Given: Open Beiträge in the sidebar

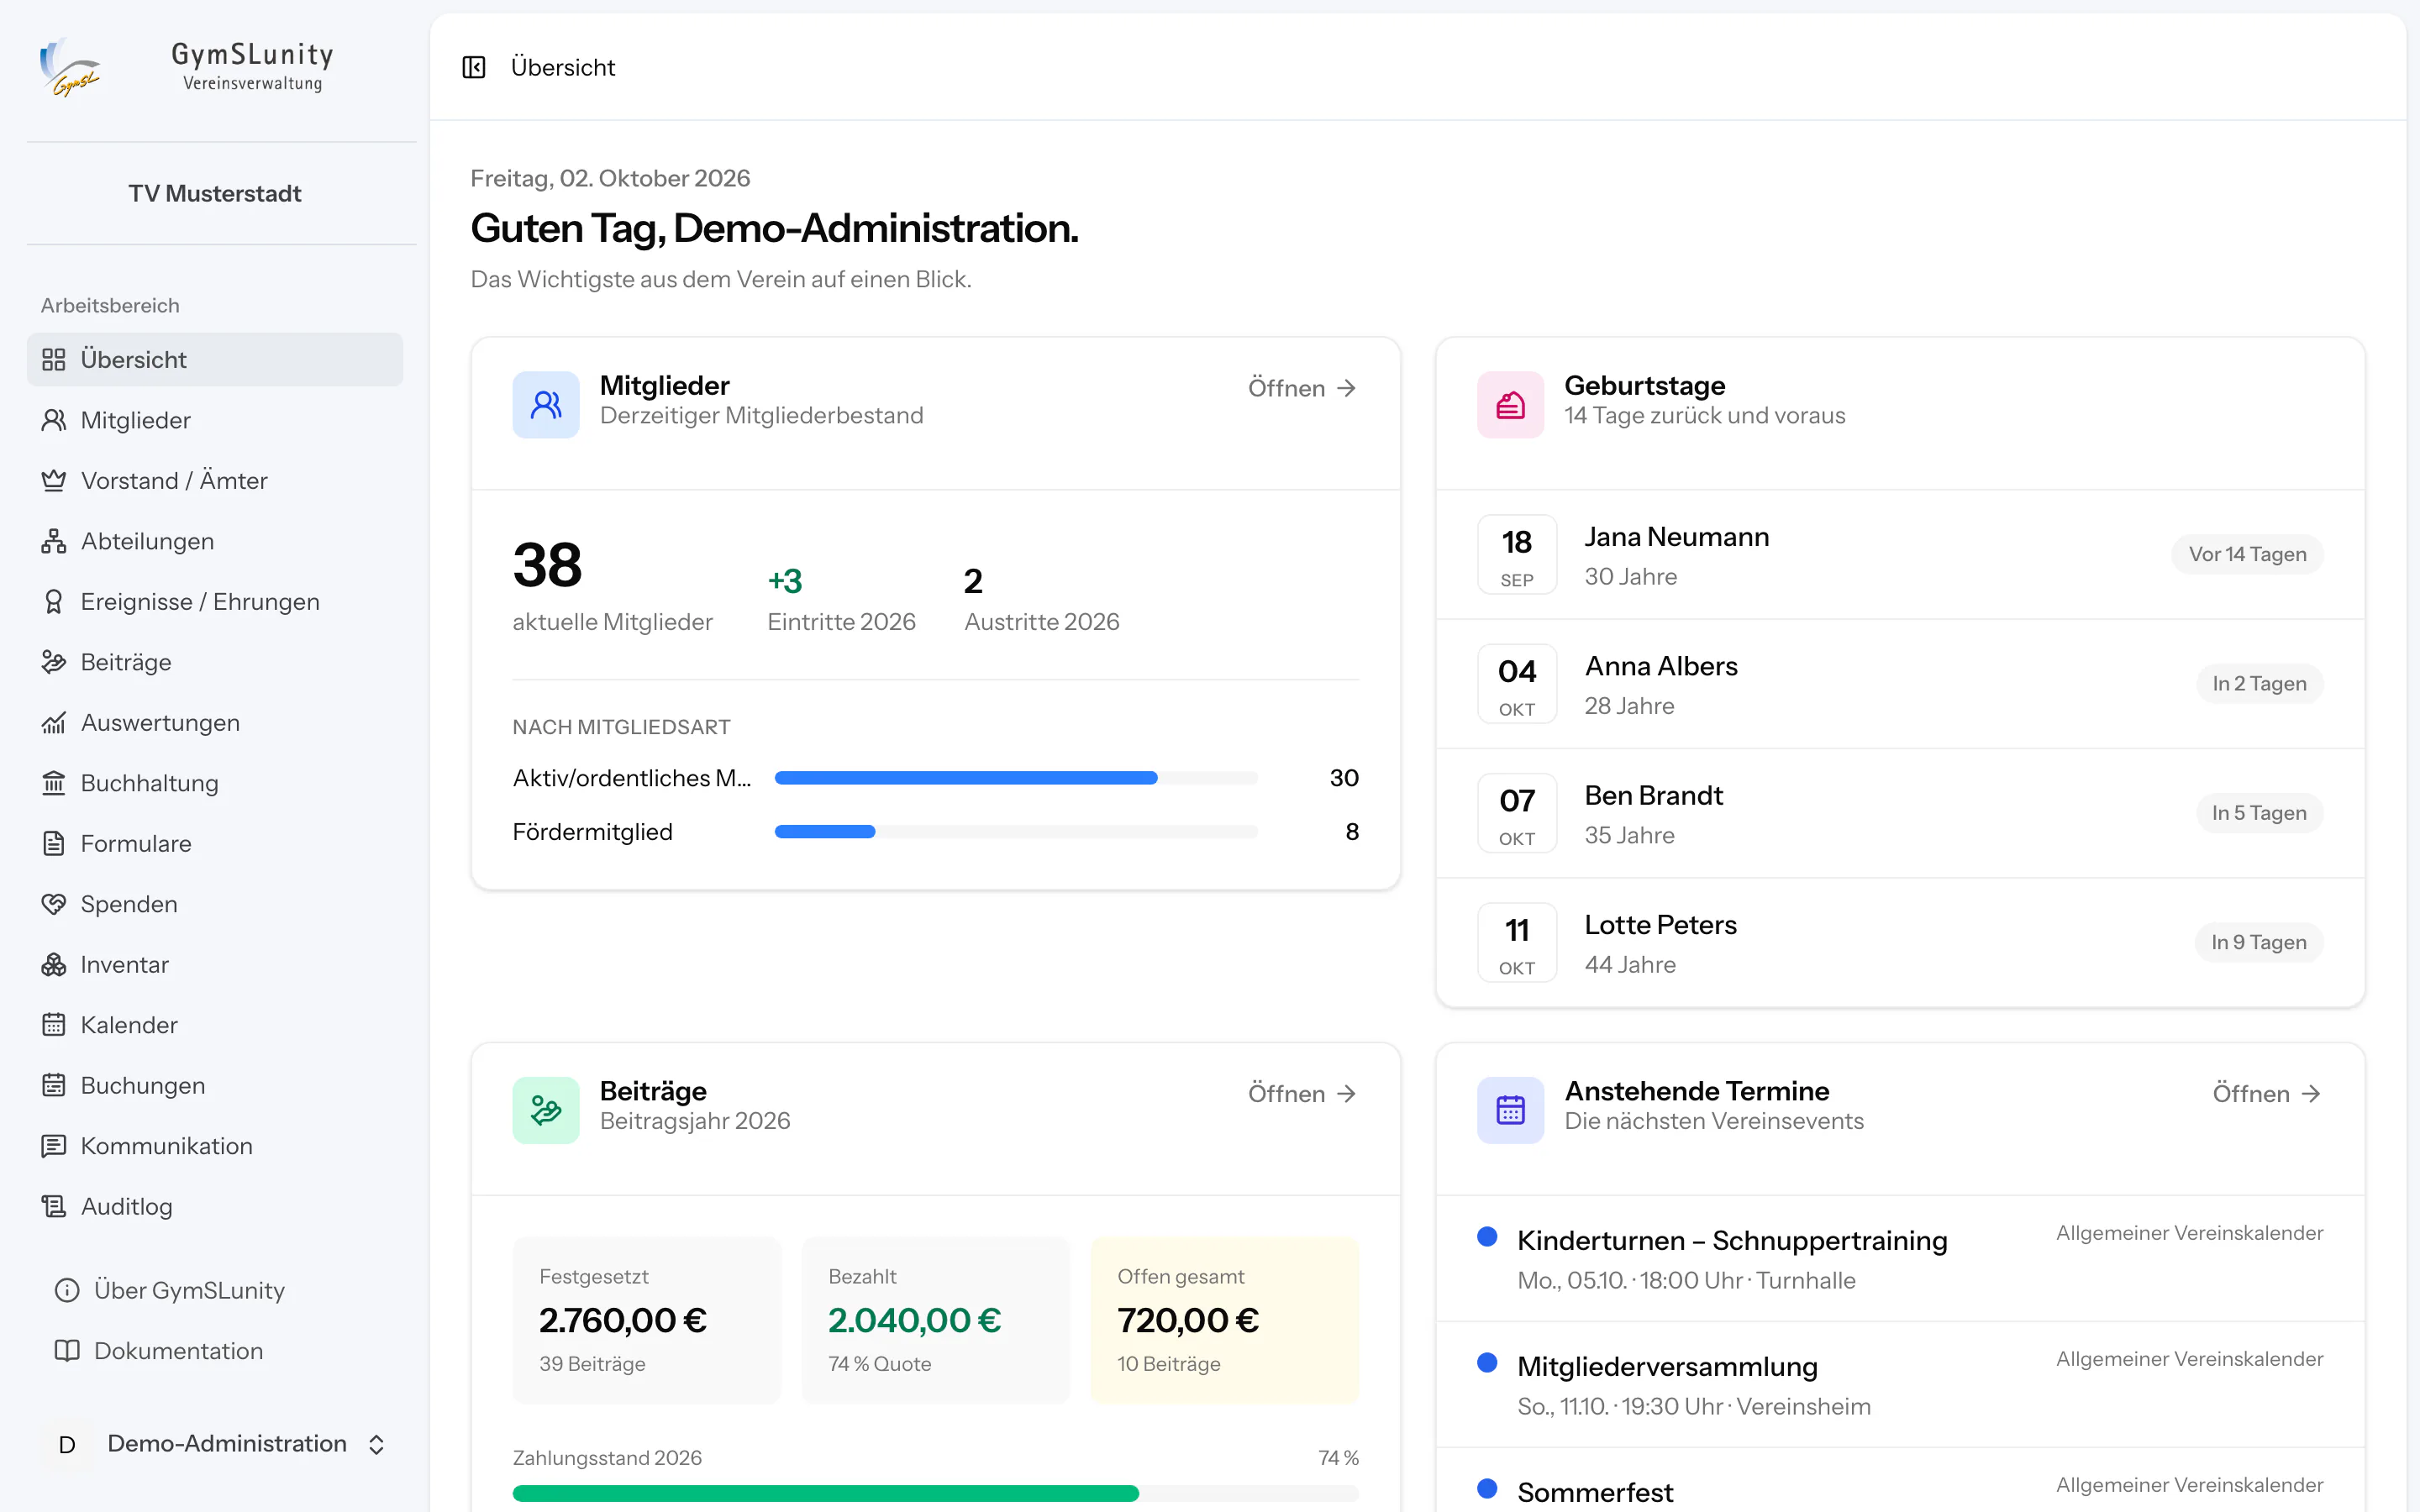Looking at the screenshot, I should [215, 662].
